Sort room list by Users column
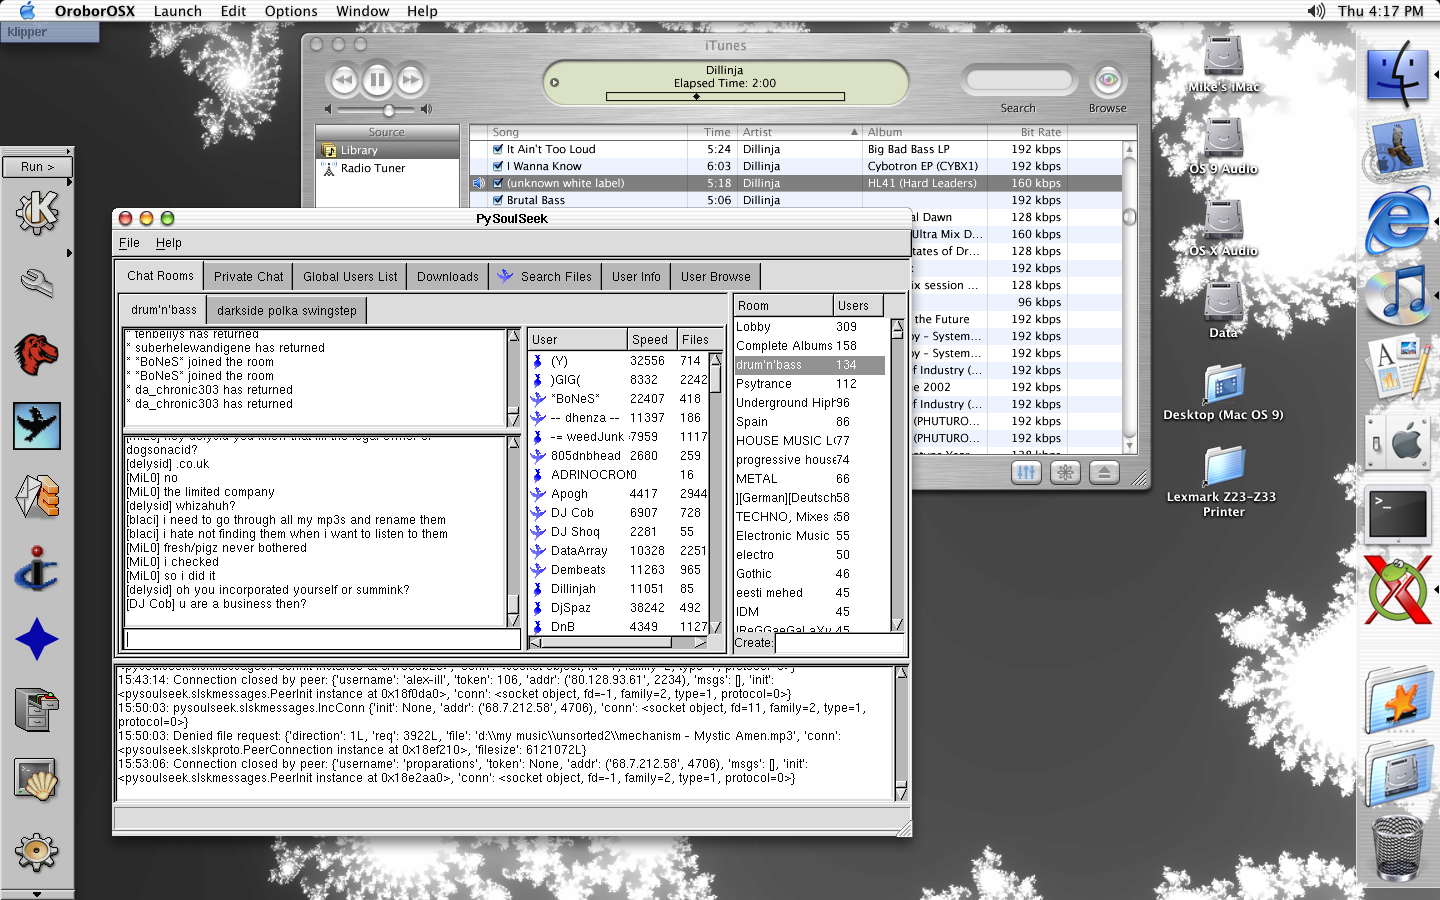1440x900 pixels. [x=859, y=306]
